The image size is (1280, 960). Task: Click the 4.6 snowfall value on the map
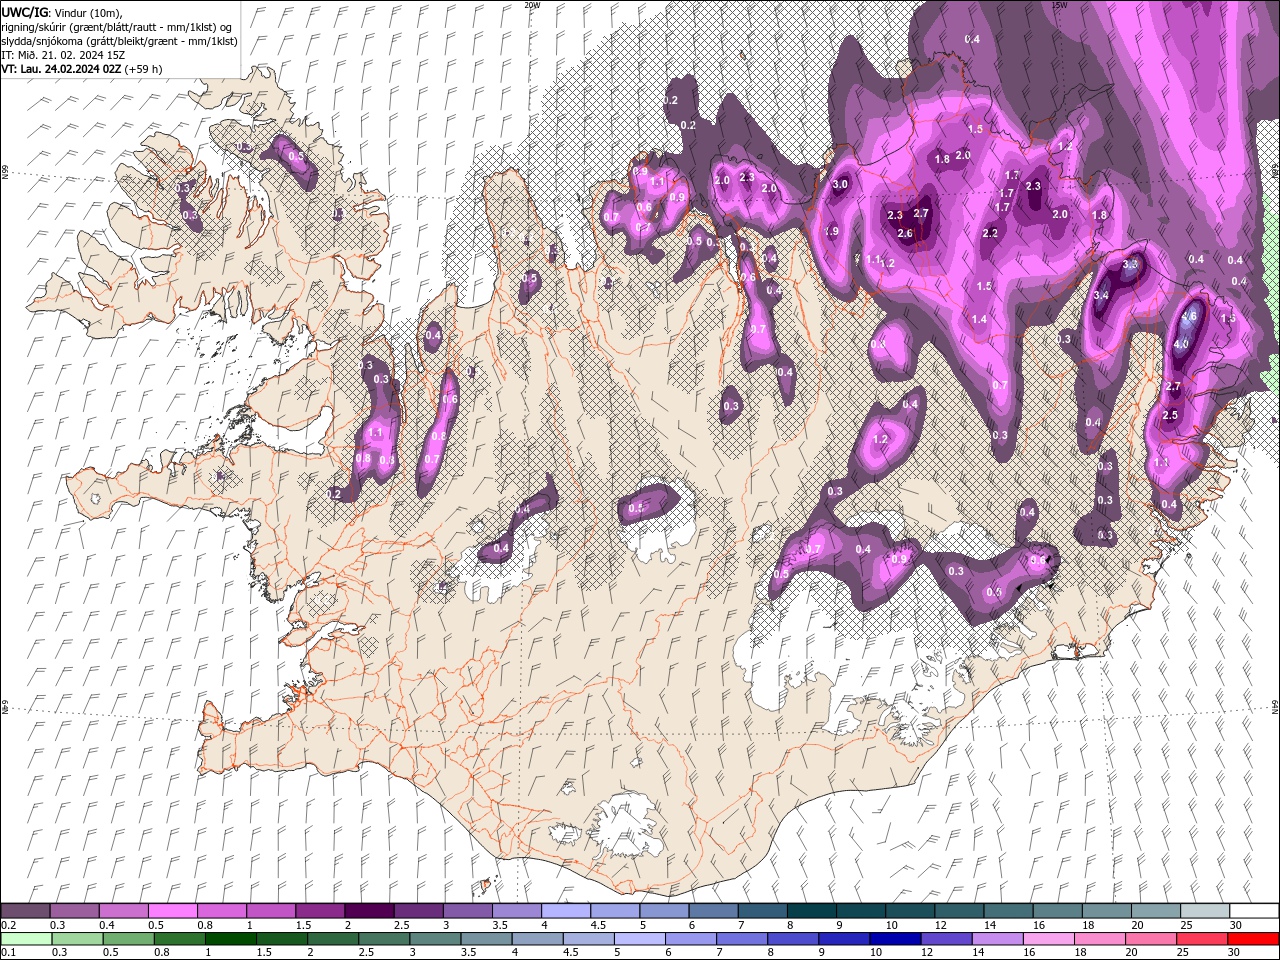tap(1189, 316)
